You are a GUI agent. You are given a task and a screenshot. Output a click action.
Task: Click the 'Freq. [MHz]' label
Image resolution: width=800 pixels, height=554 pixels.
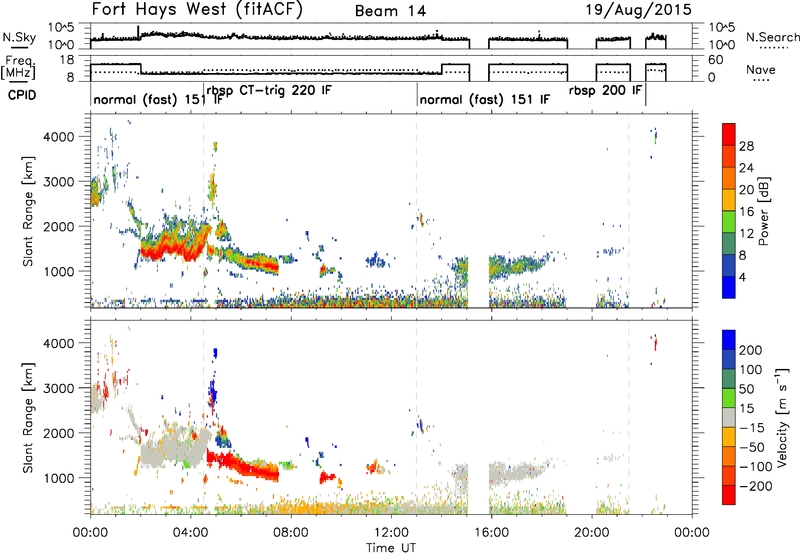click(x=19, y=68)
